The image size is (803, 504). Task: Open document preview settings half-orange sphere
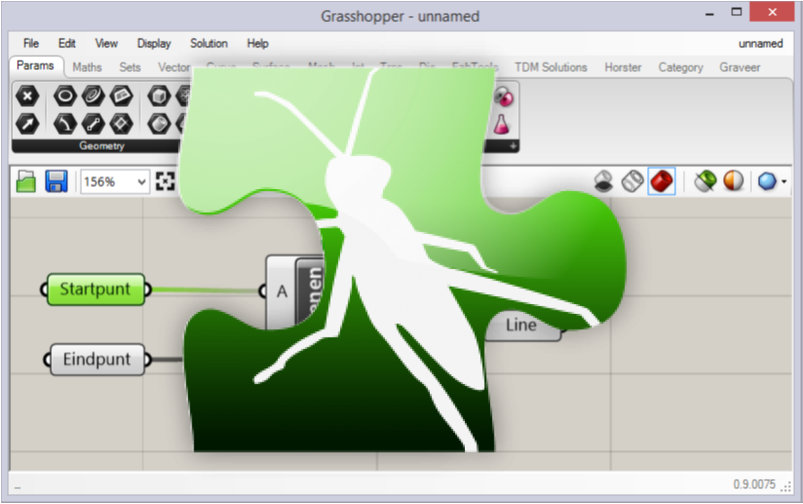(x=733, y=181)
